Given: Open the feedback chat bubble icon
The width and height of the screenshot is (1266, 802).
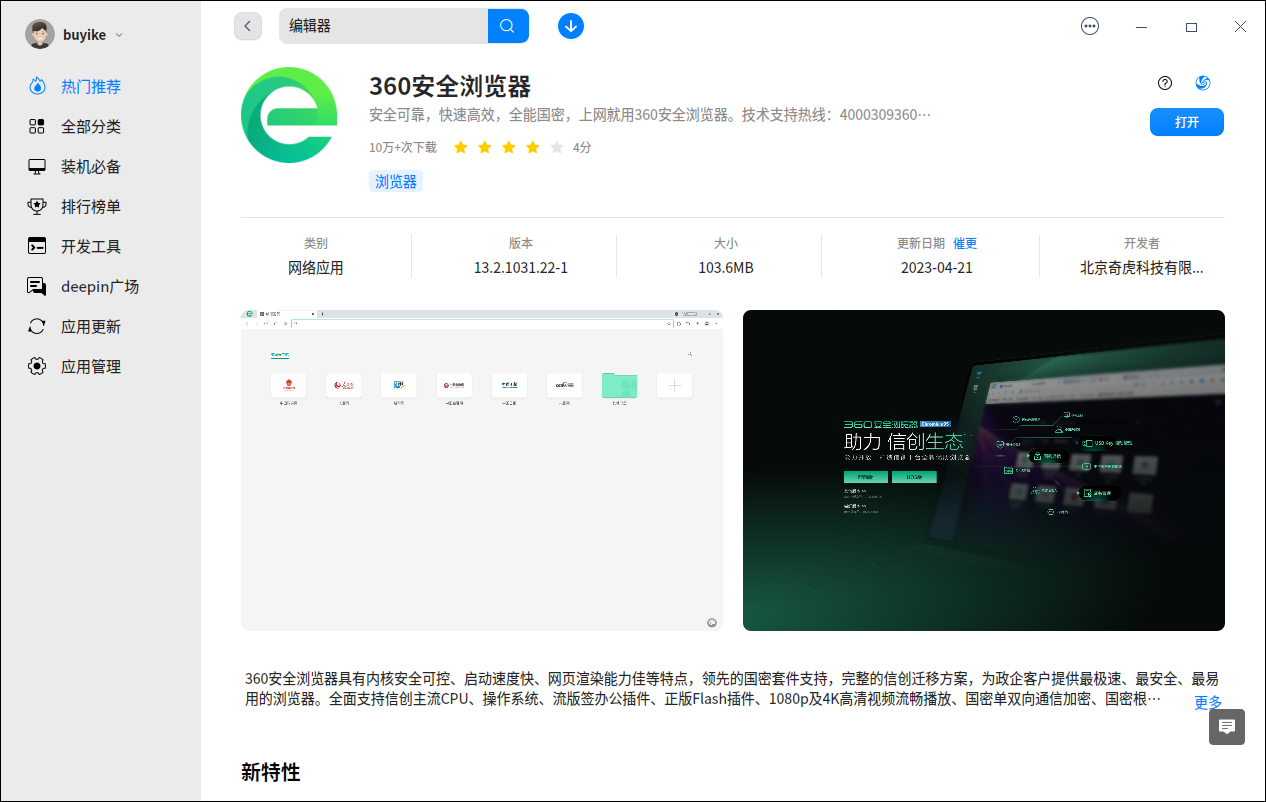Looking at the screenshot, I should tap(1226, 727).
